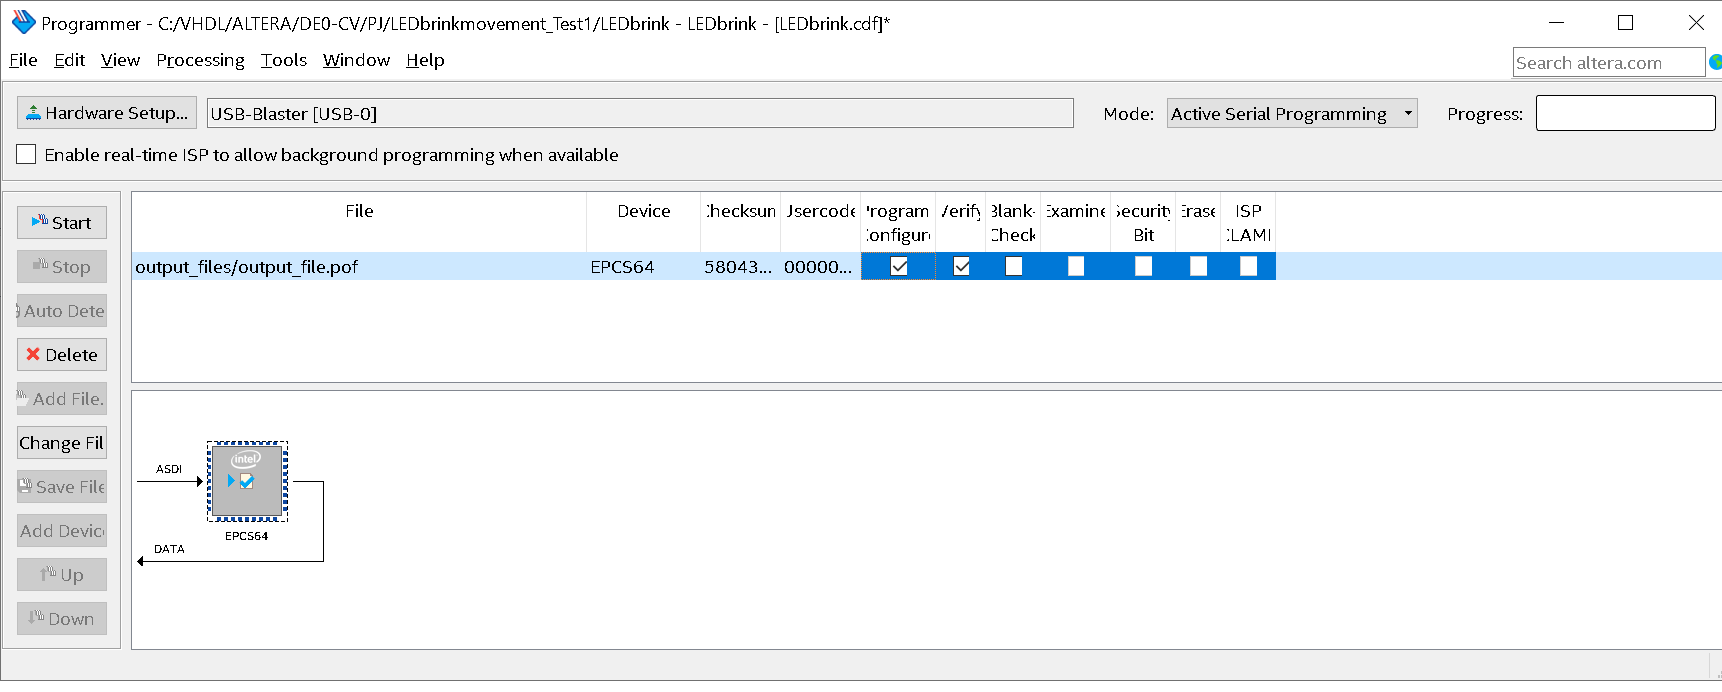Toggle the checkbox on the EPCS64 chip graphic

247,481
